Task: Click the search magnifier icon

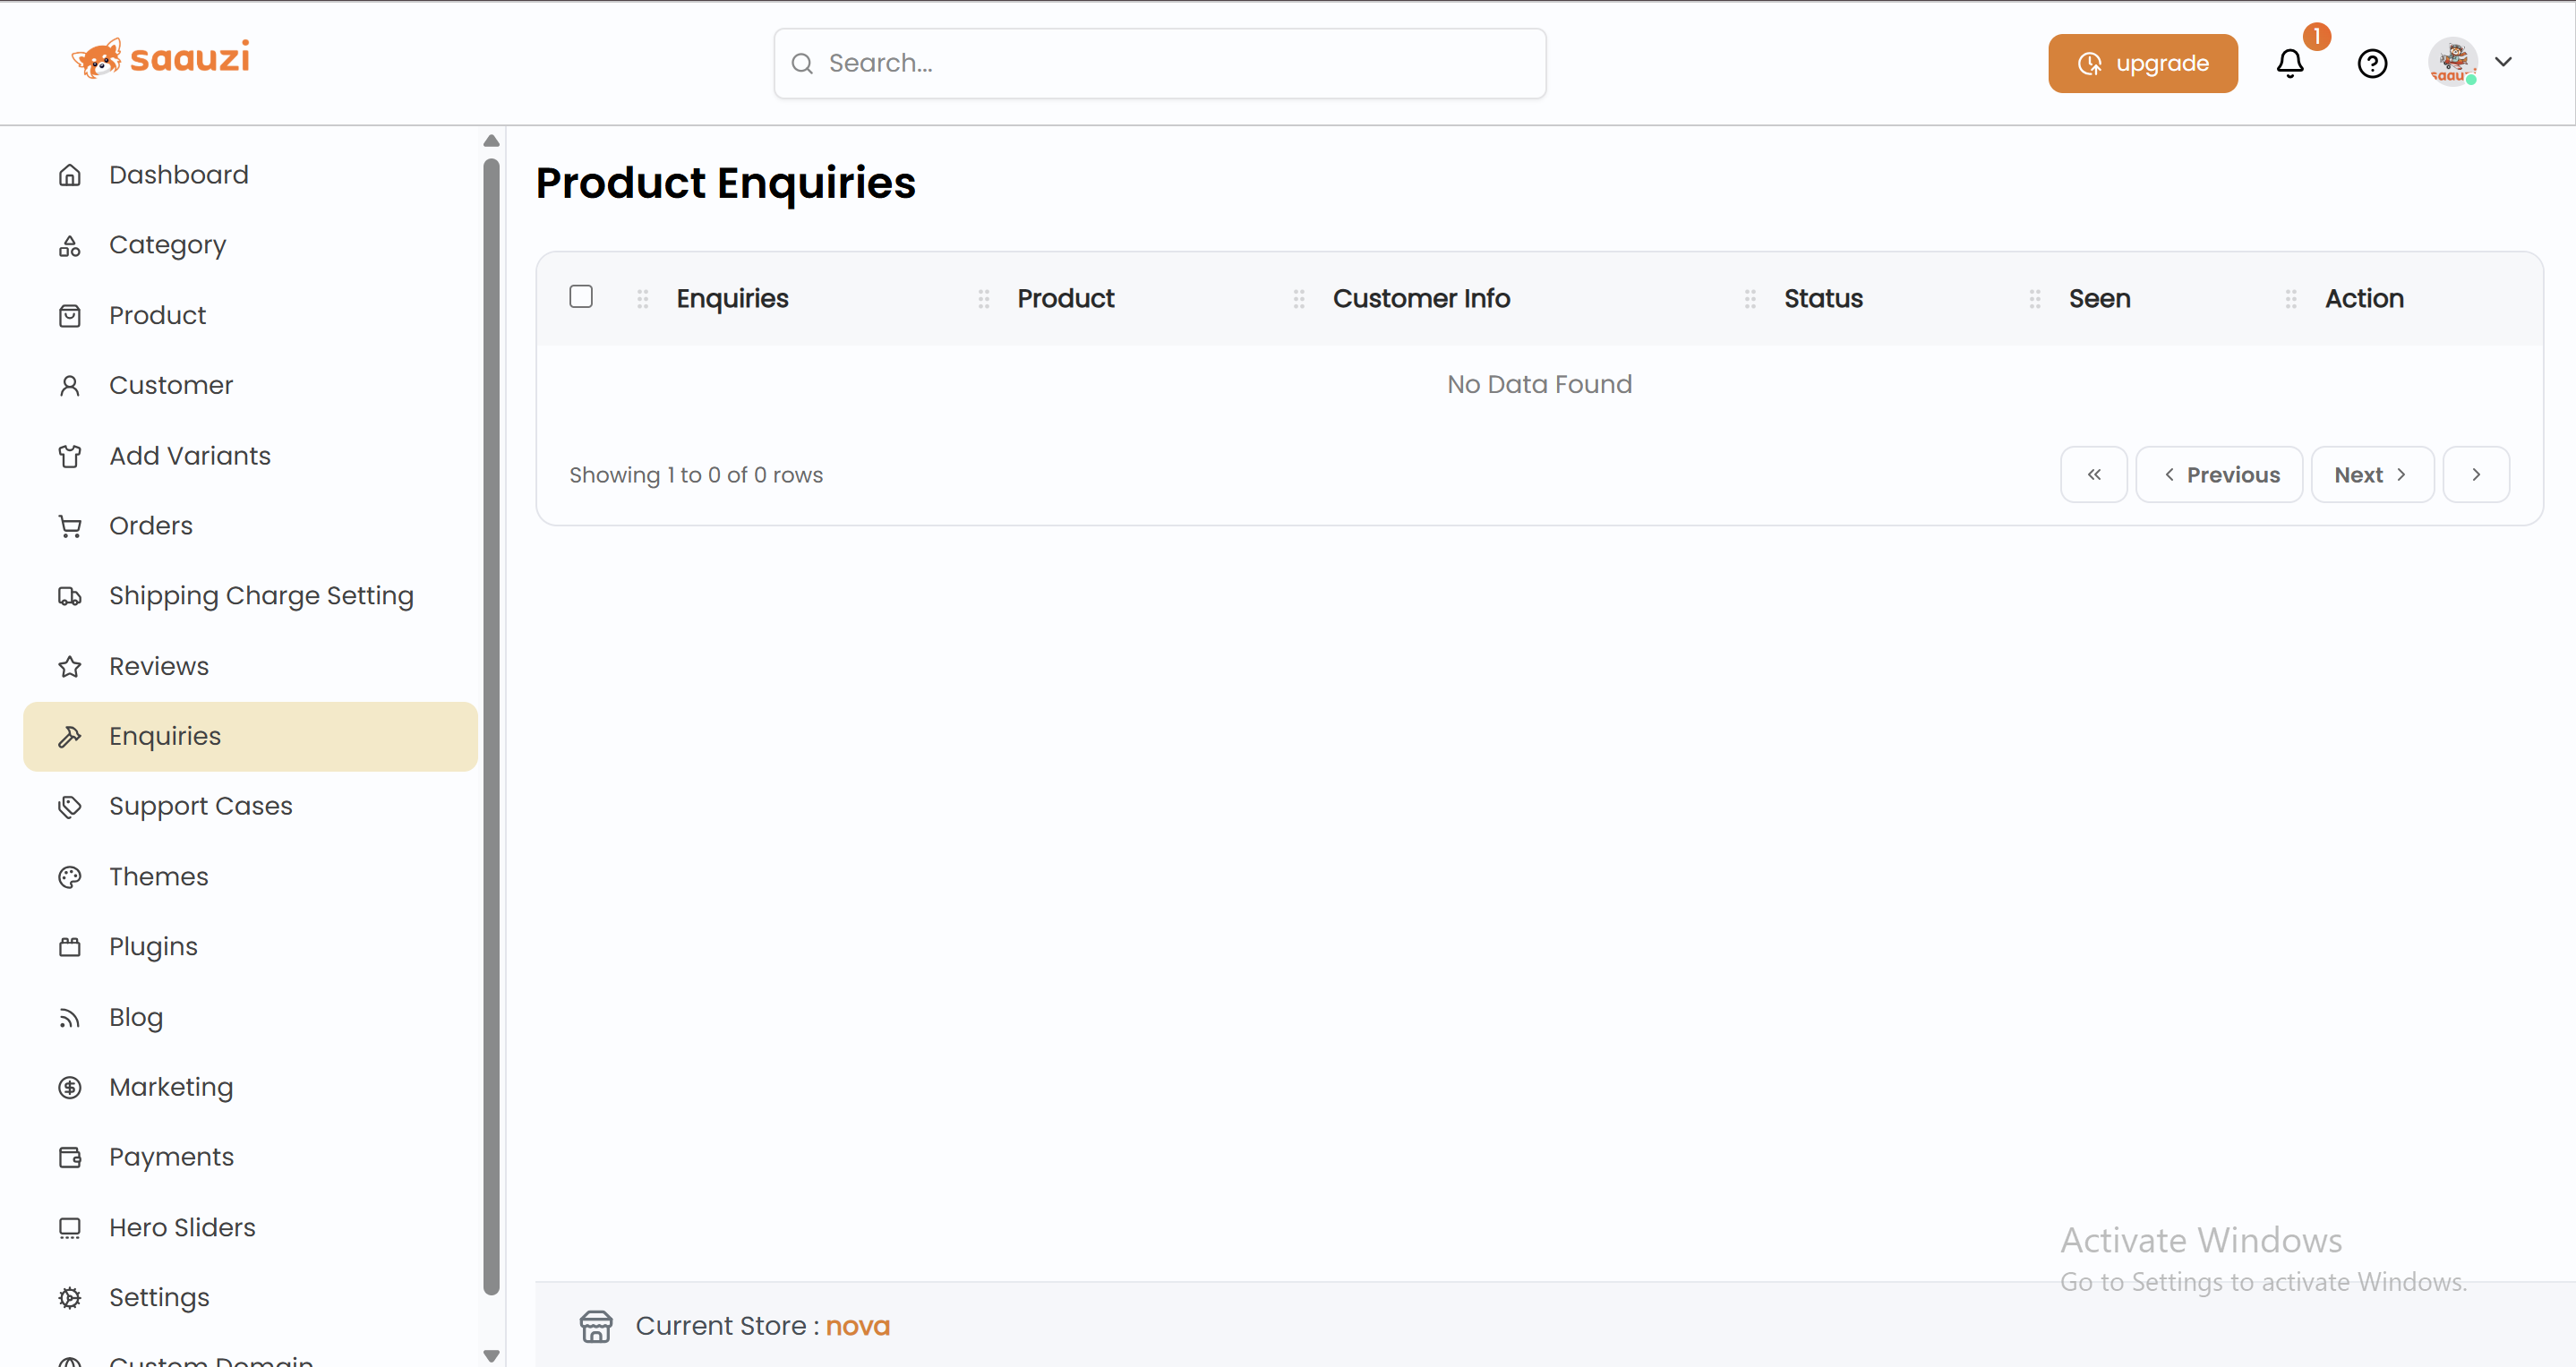Action: click(802, 64)
